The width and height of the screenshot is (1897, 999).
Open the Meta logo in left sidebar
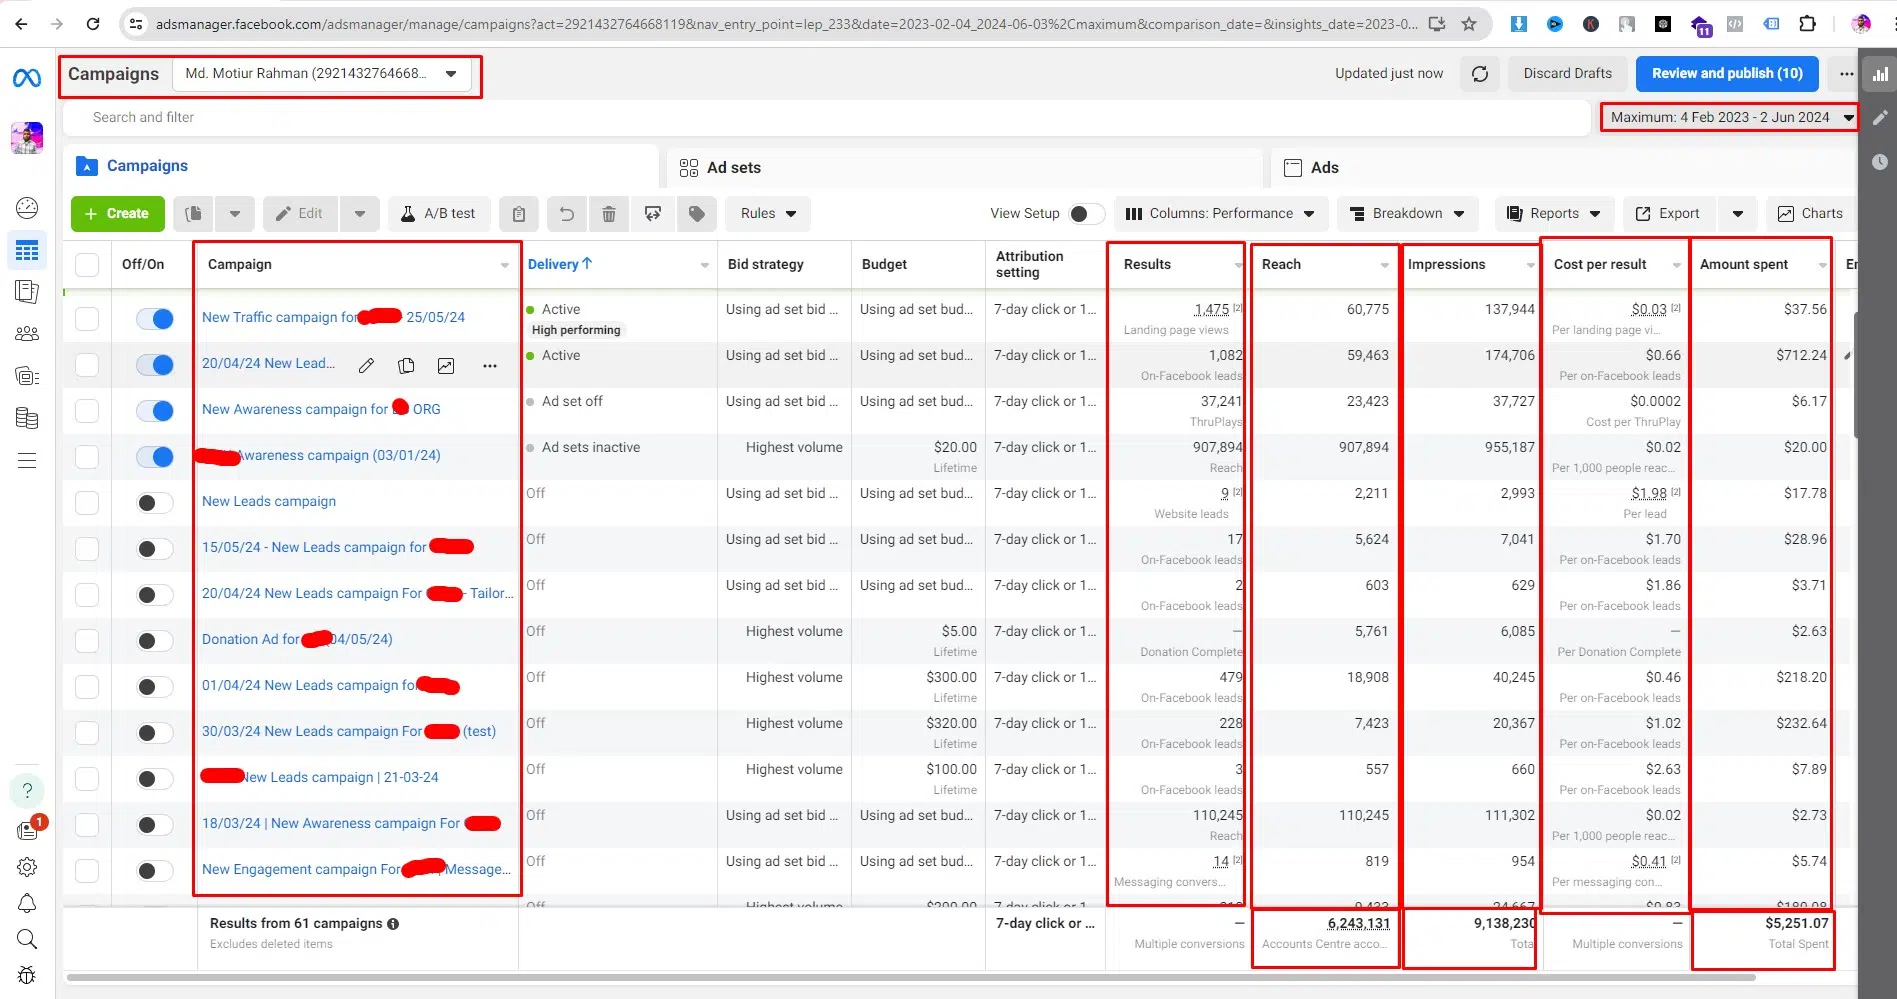click(x=27, y=78)
